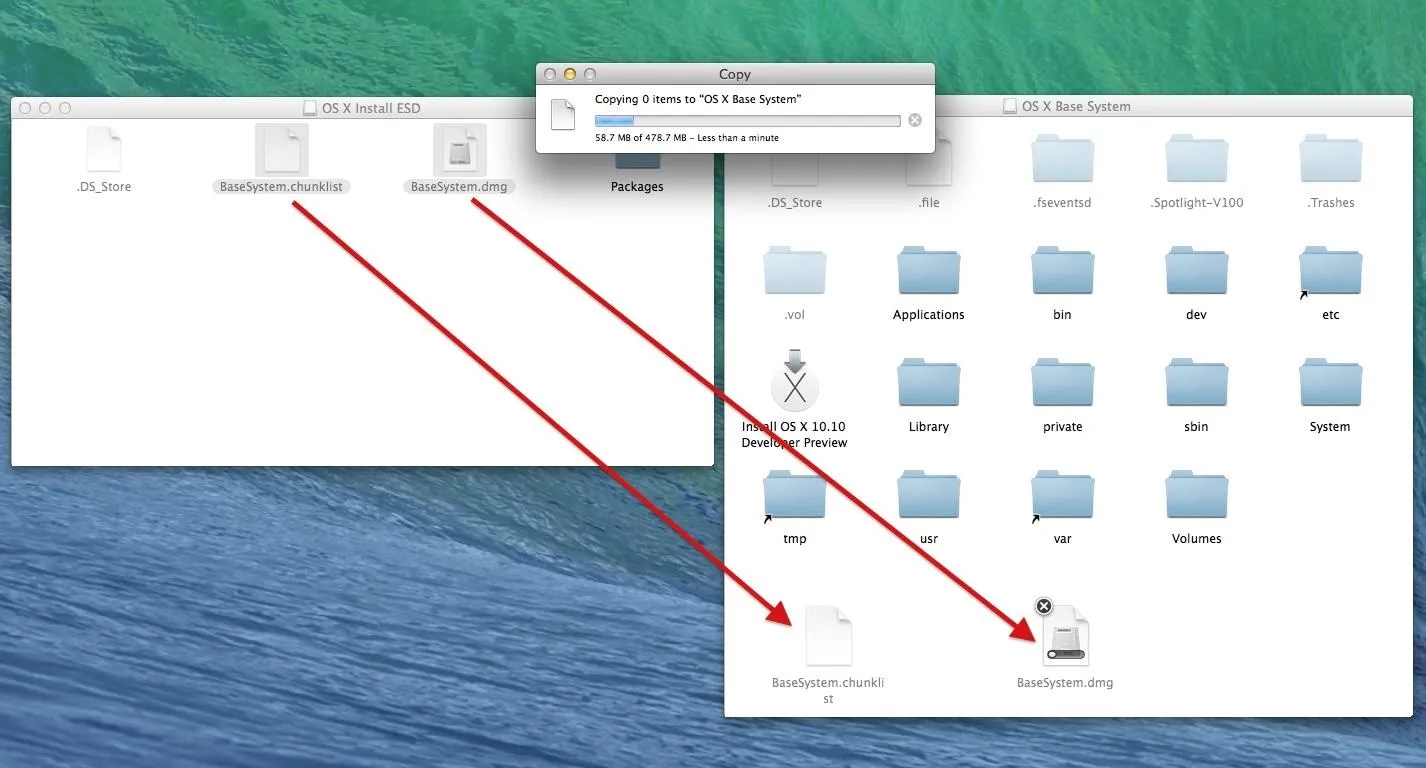
Task: Select the .fseventsd folder in OS X Base System
Action: point(1062,160)
